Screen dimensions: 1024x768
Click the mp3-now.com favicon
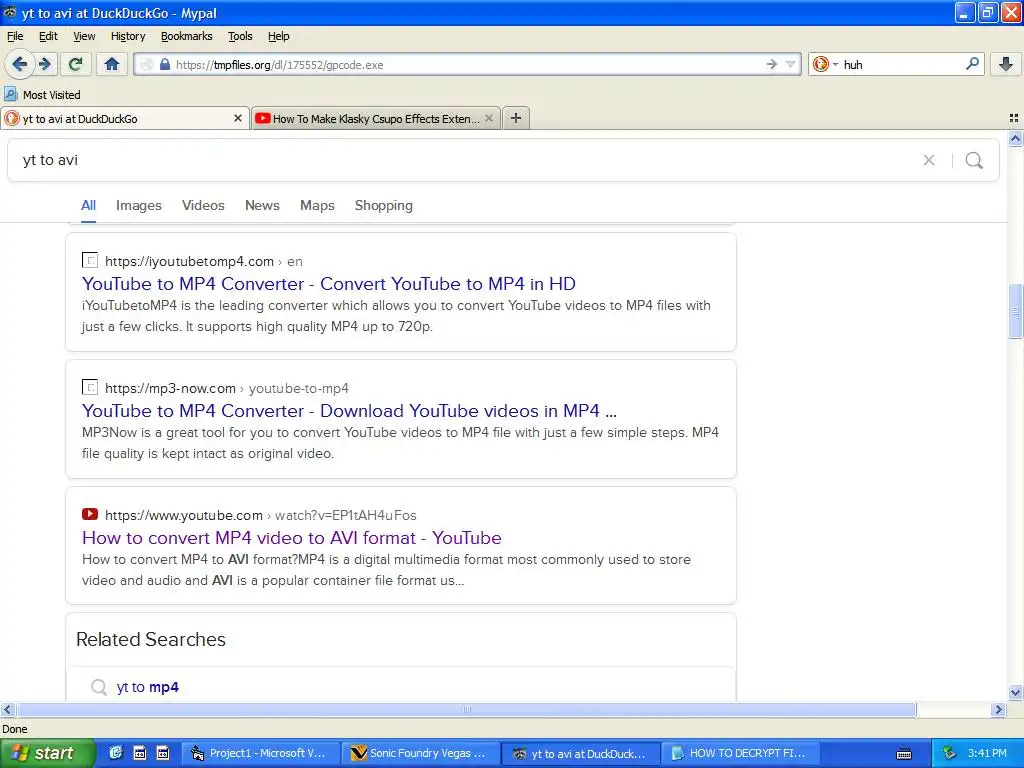tap(90, 387)
